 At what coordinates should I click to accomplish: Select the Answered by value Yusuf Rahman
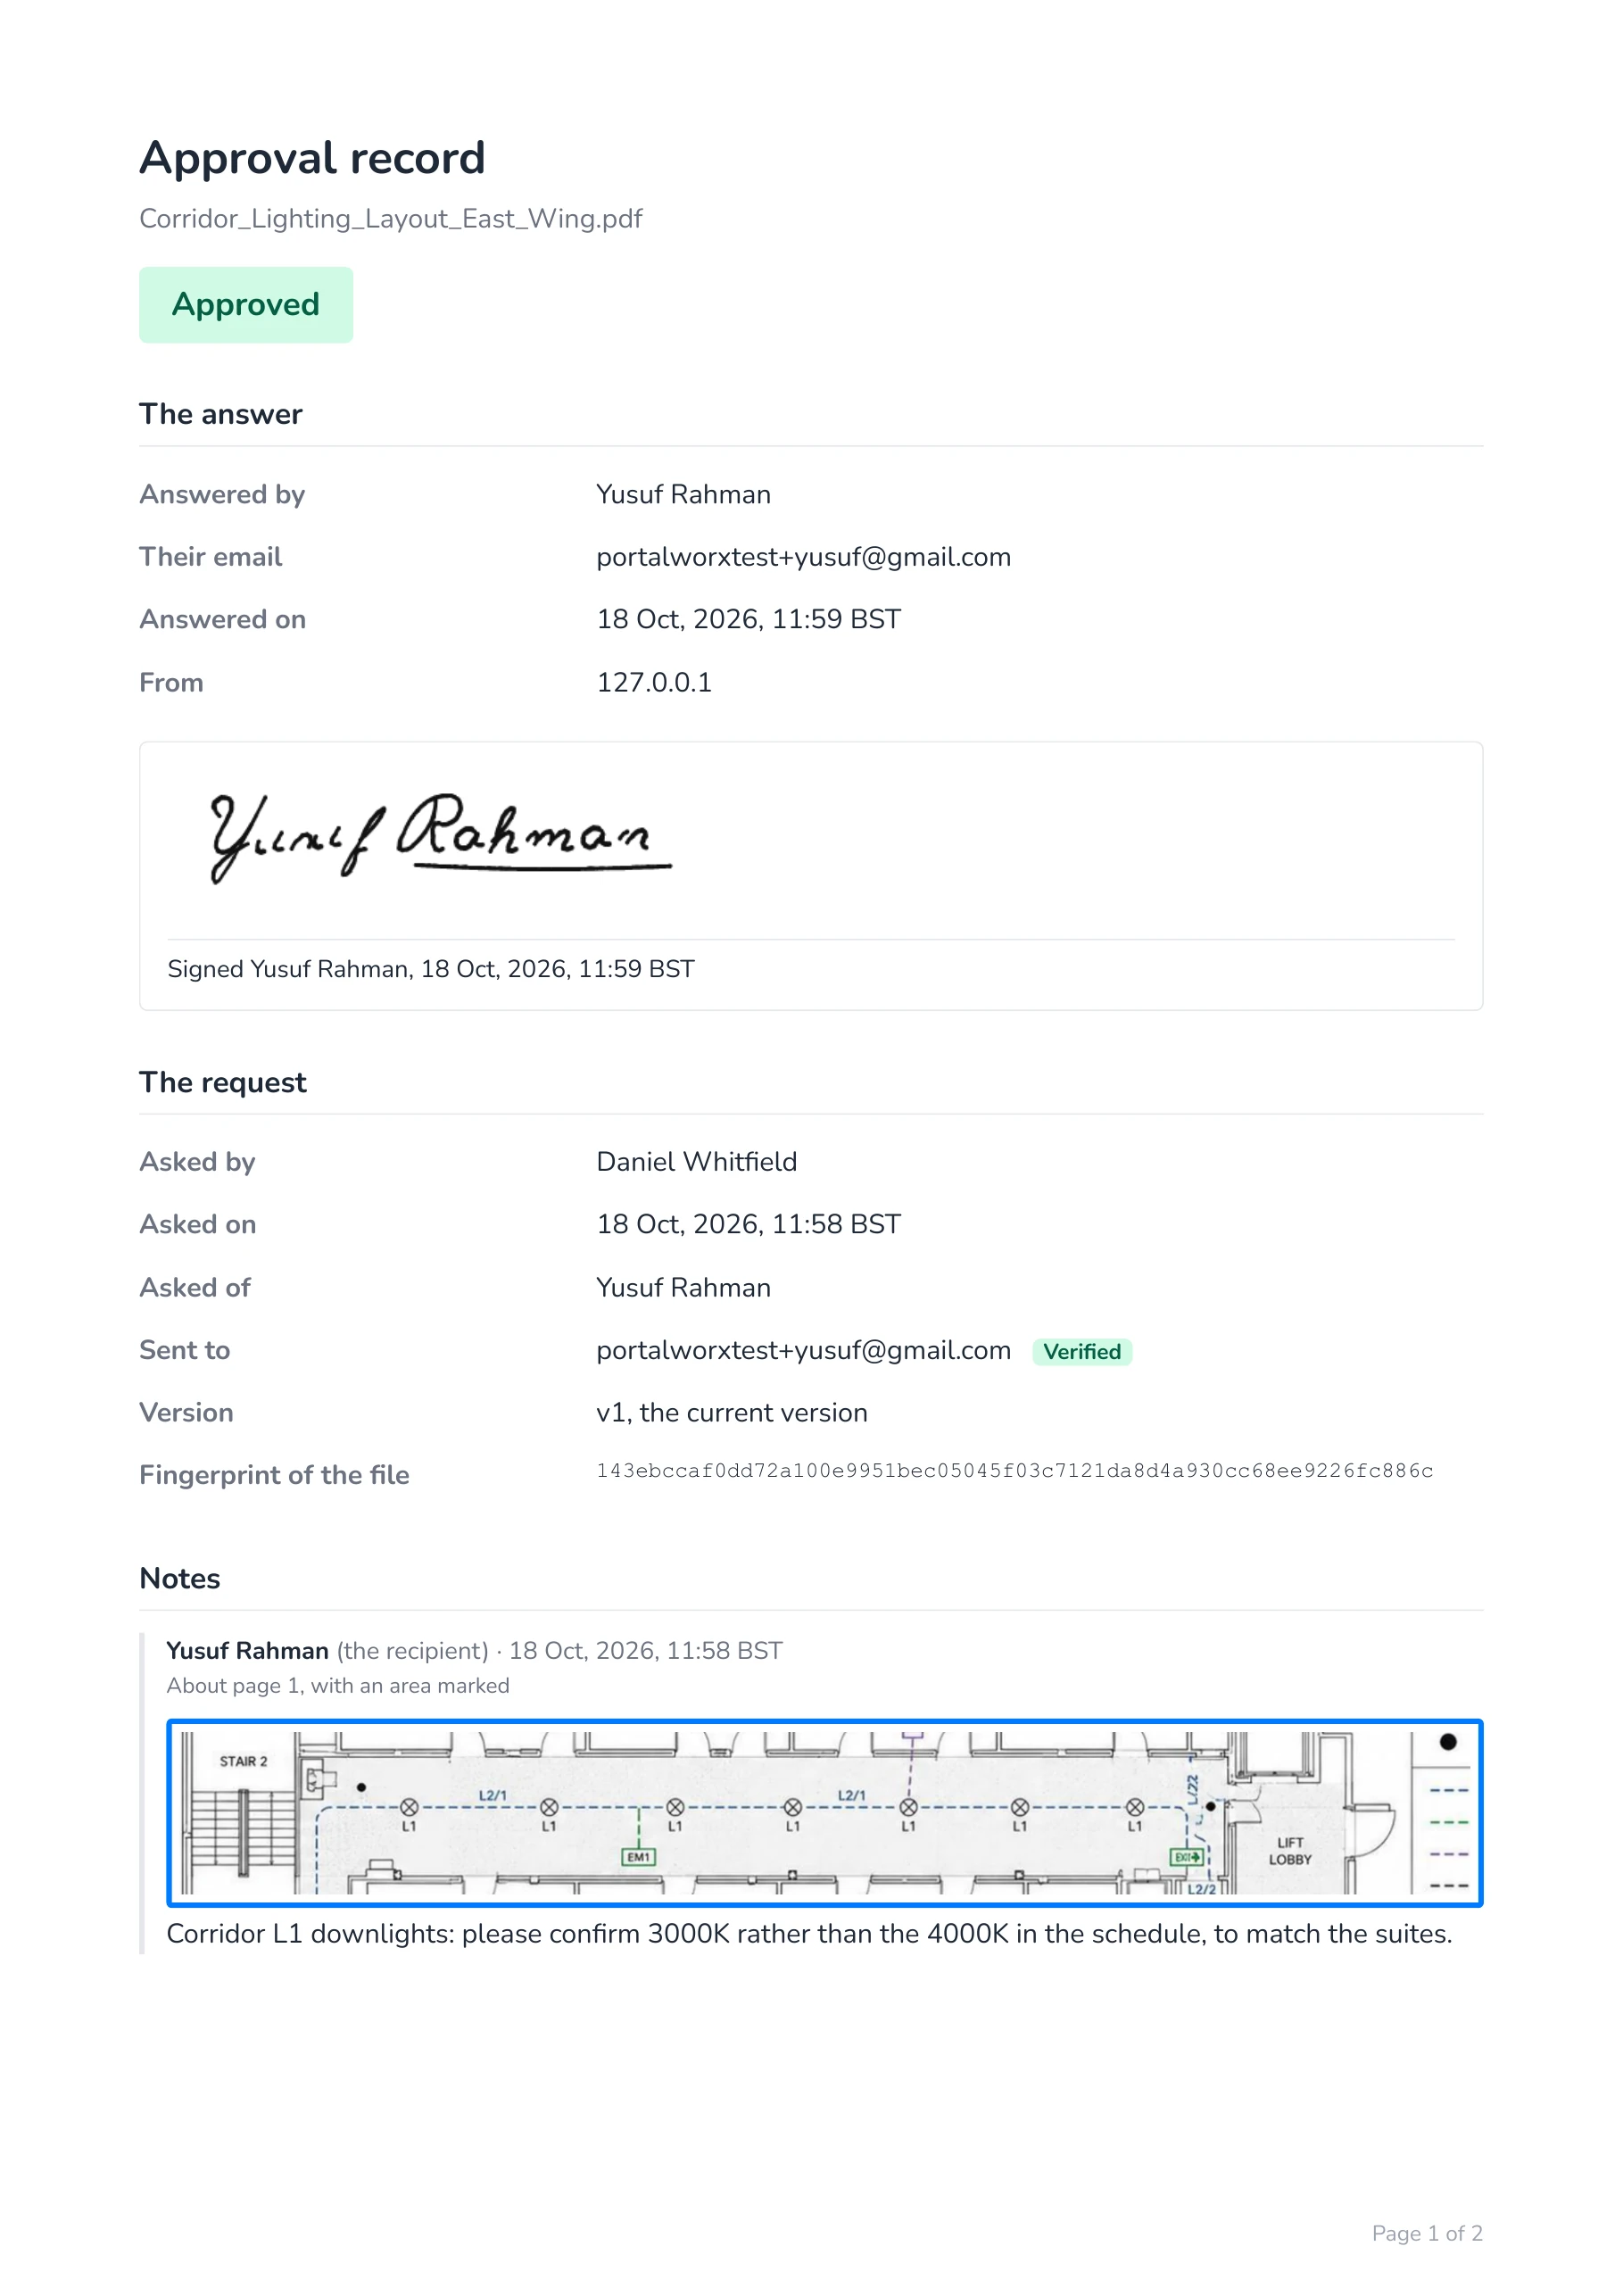[x=683, y=495]
